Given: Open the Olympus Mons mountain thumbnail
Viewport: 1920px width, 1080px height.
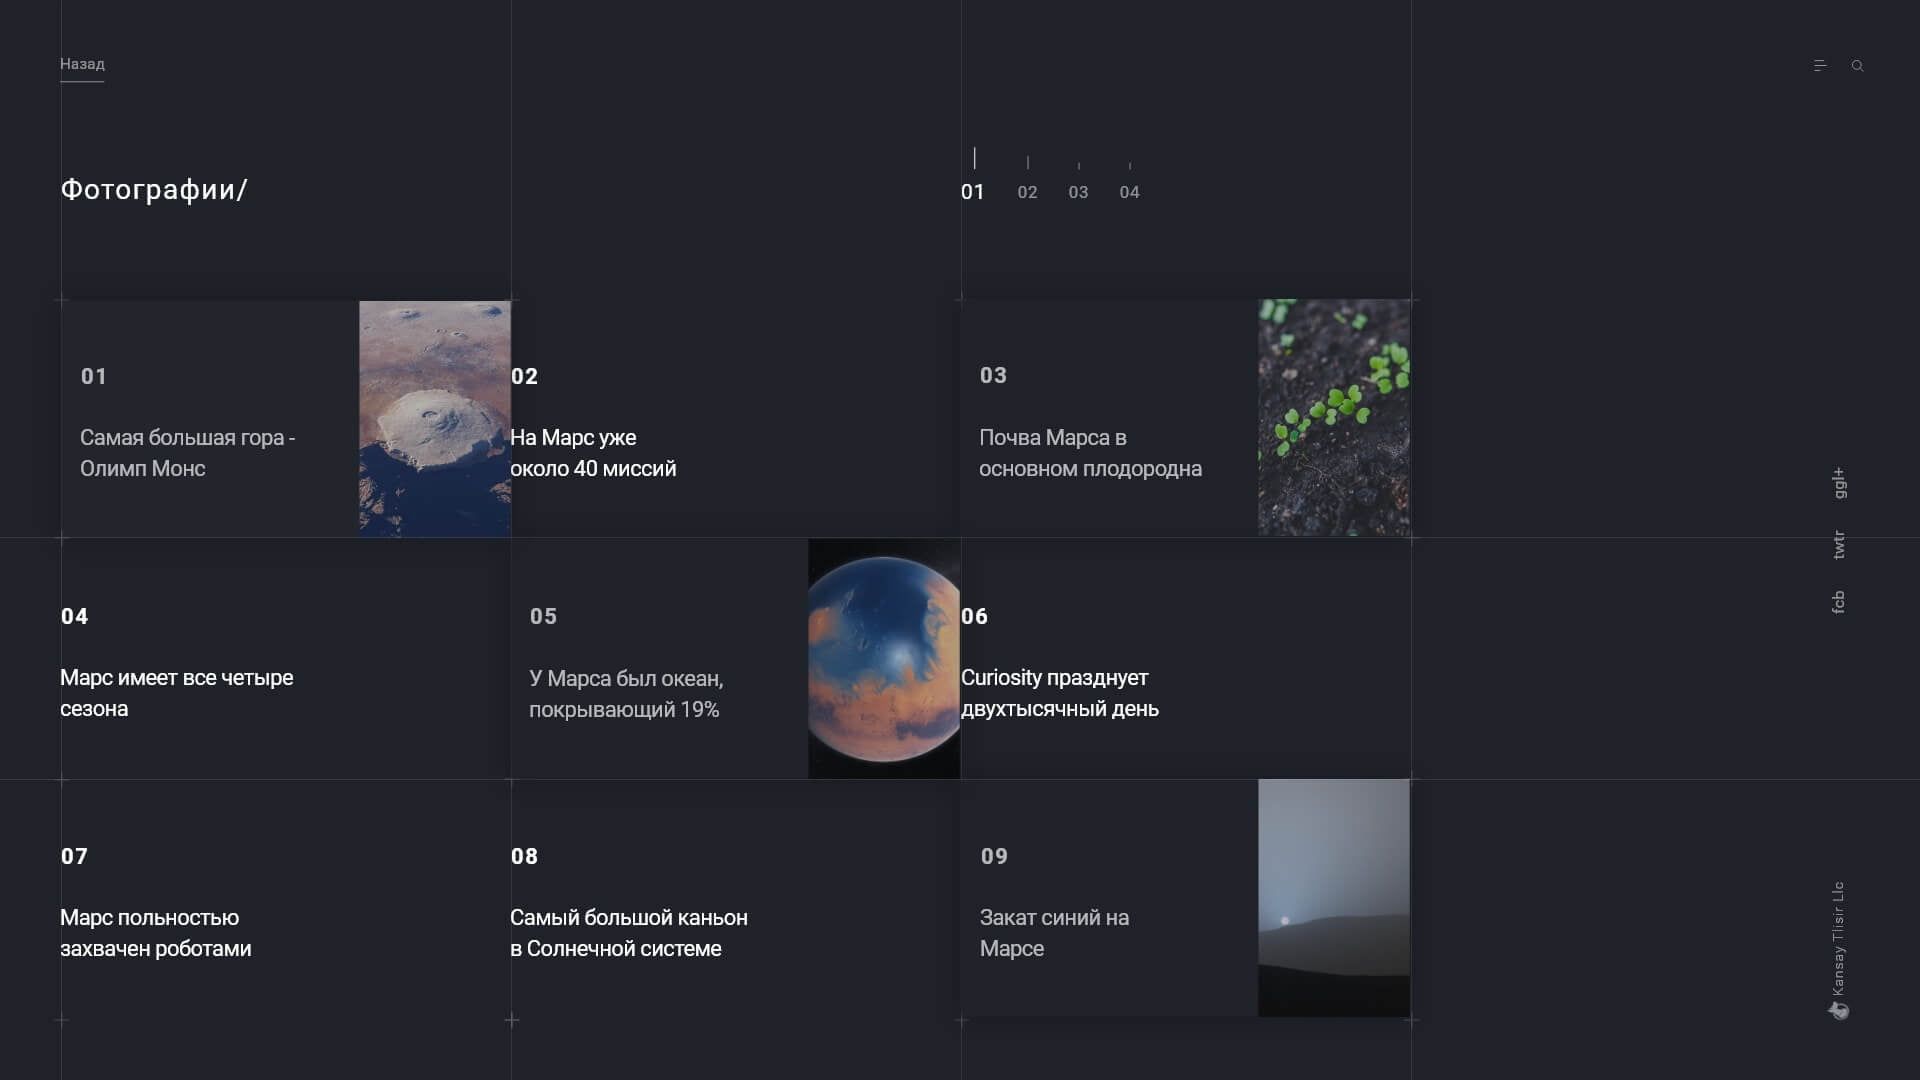Looking at the screenshot, I should point(435,419).
